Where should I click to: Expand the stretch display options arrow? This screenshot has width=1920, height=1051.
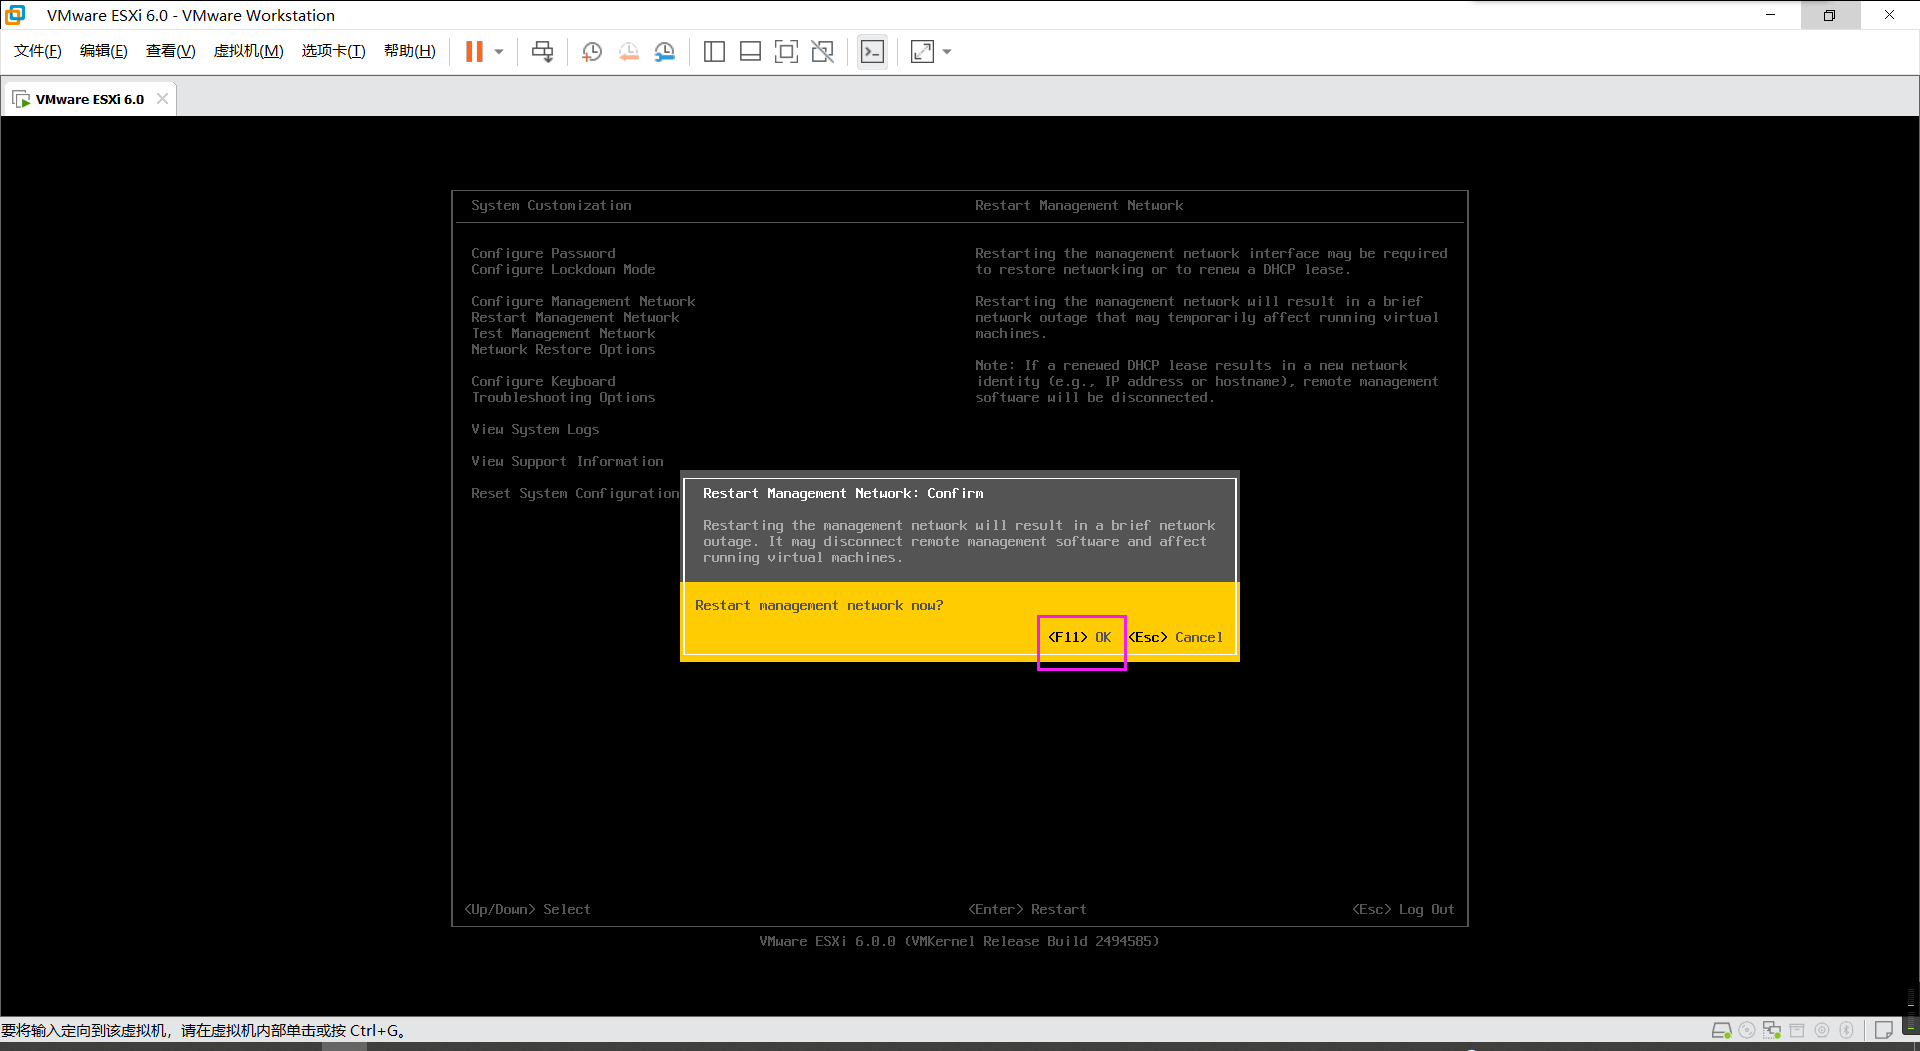coord(947,52)
